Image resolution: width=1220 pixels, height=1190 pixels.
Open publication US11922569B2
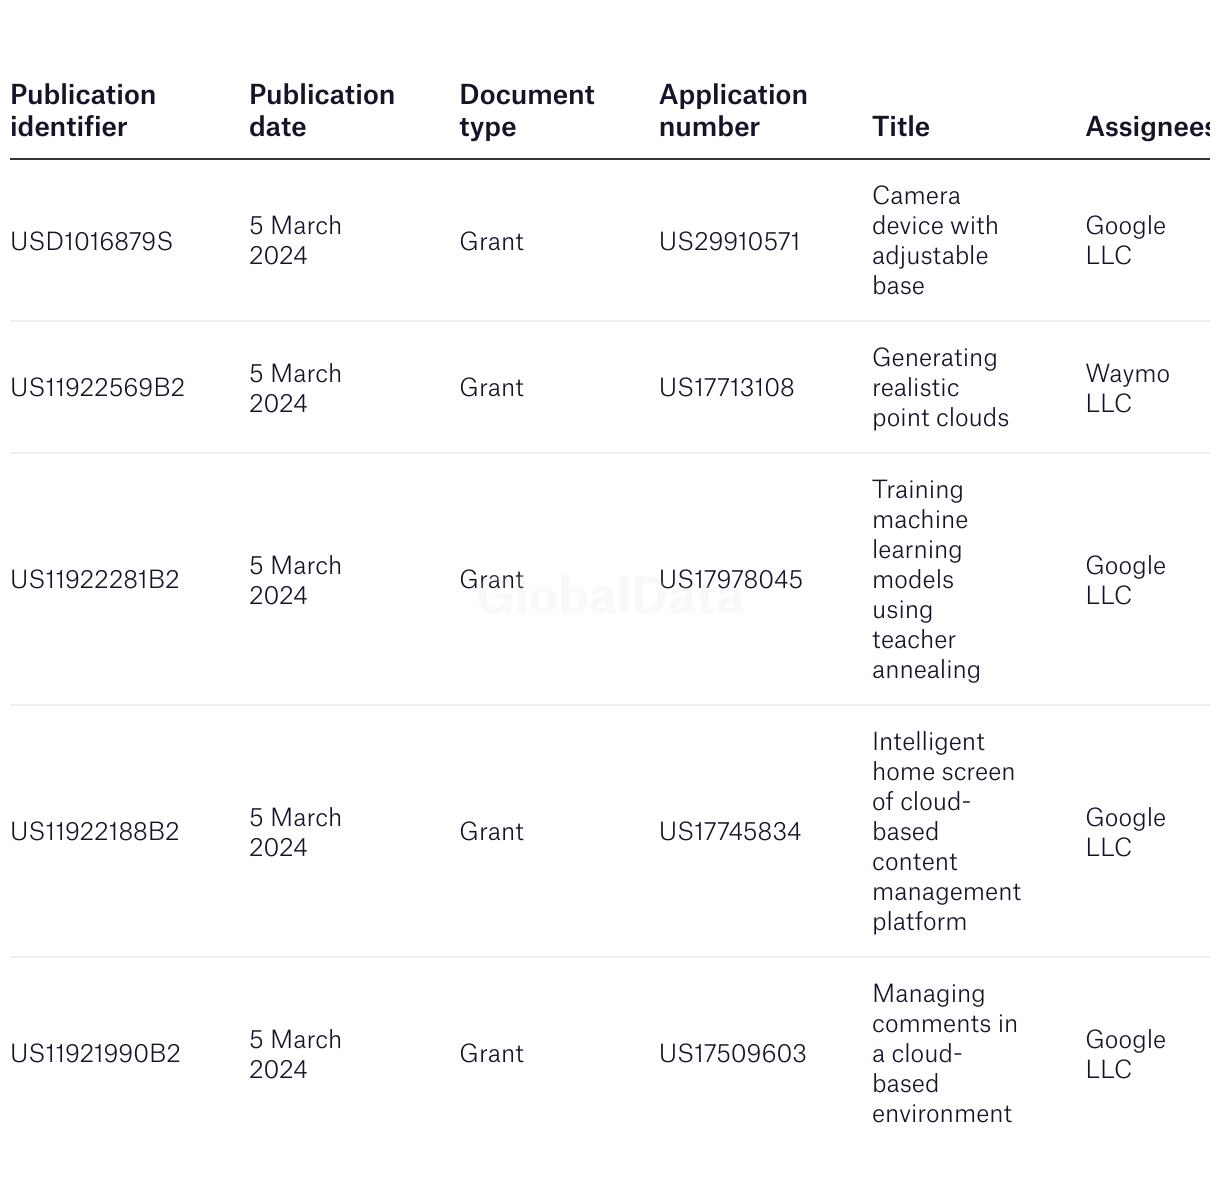pos(97,388)
